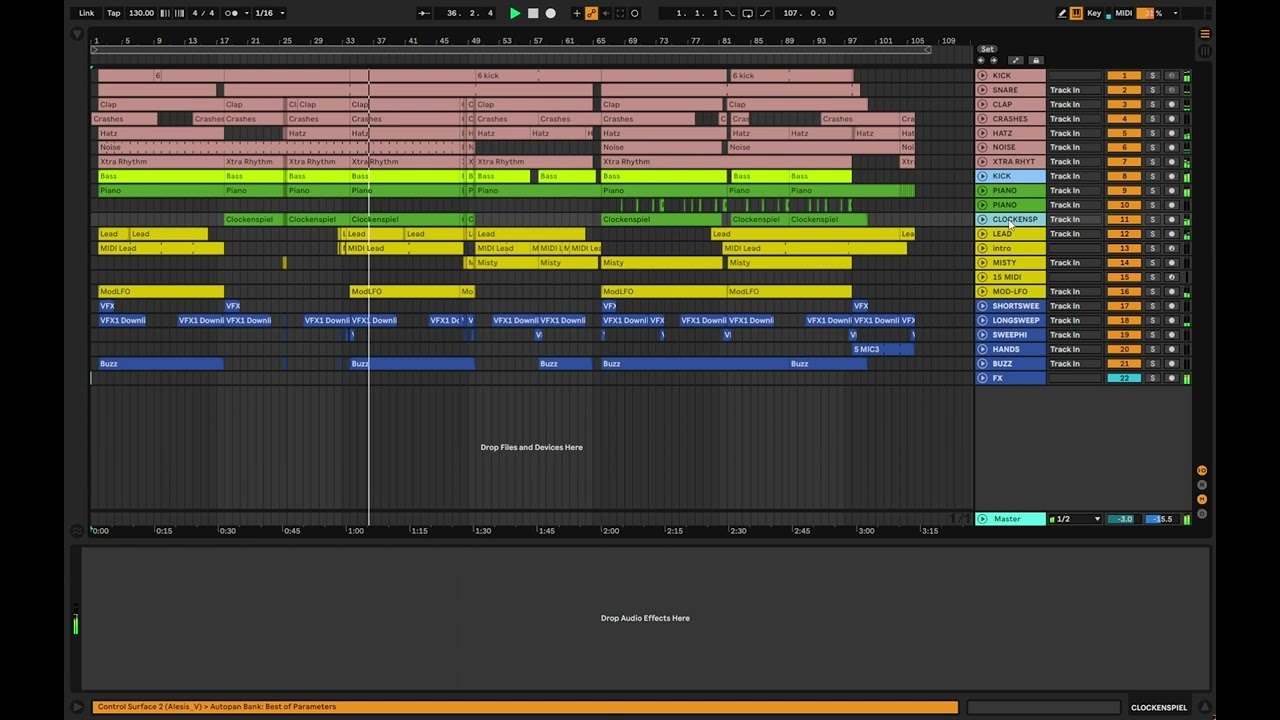The height and width of the screenshot is (720, 1280).
Task: Launch the KICK track's pink play icon
Action: pos(982,76)
